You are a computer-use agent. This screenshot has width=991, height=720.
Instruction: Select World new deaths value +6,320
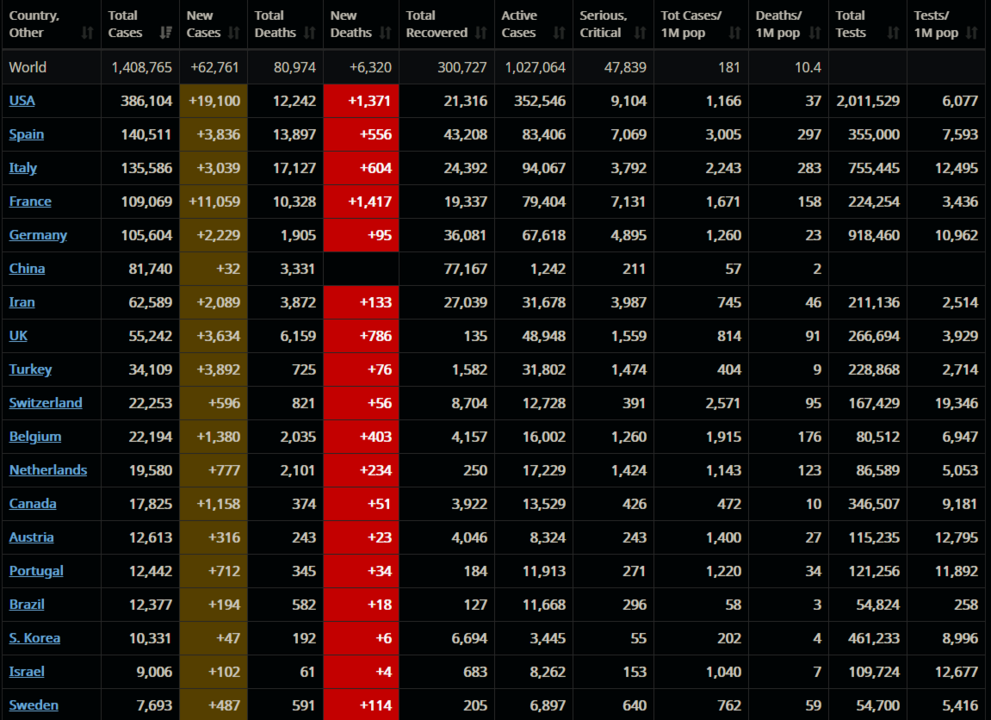[370, 67]
